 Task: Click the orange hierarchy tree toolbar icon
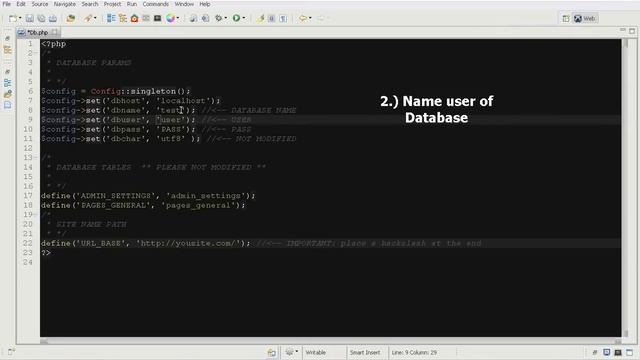pyautogui.click(x=122, y=18)
